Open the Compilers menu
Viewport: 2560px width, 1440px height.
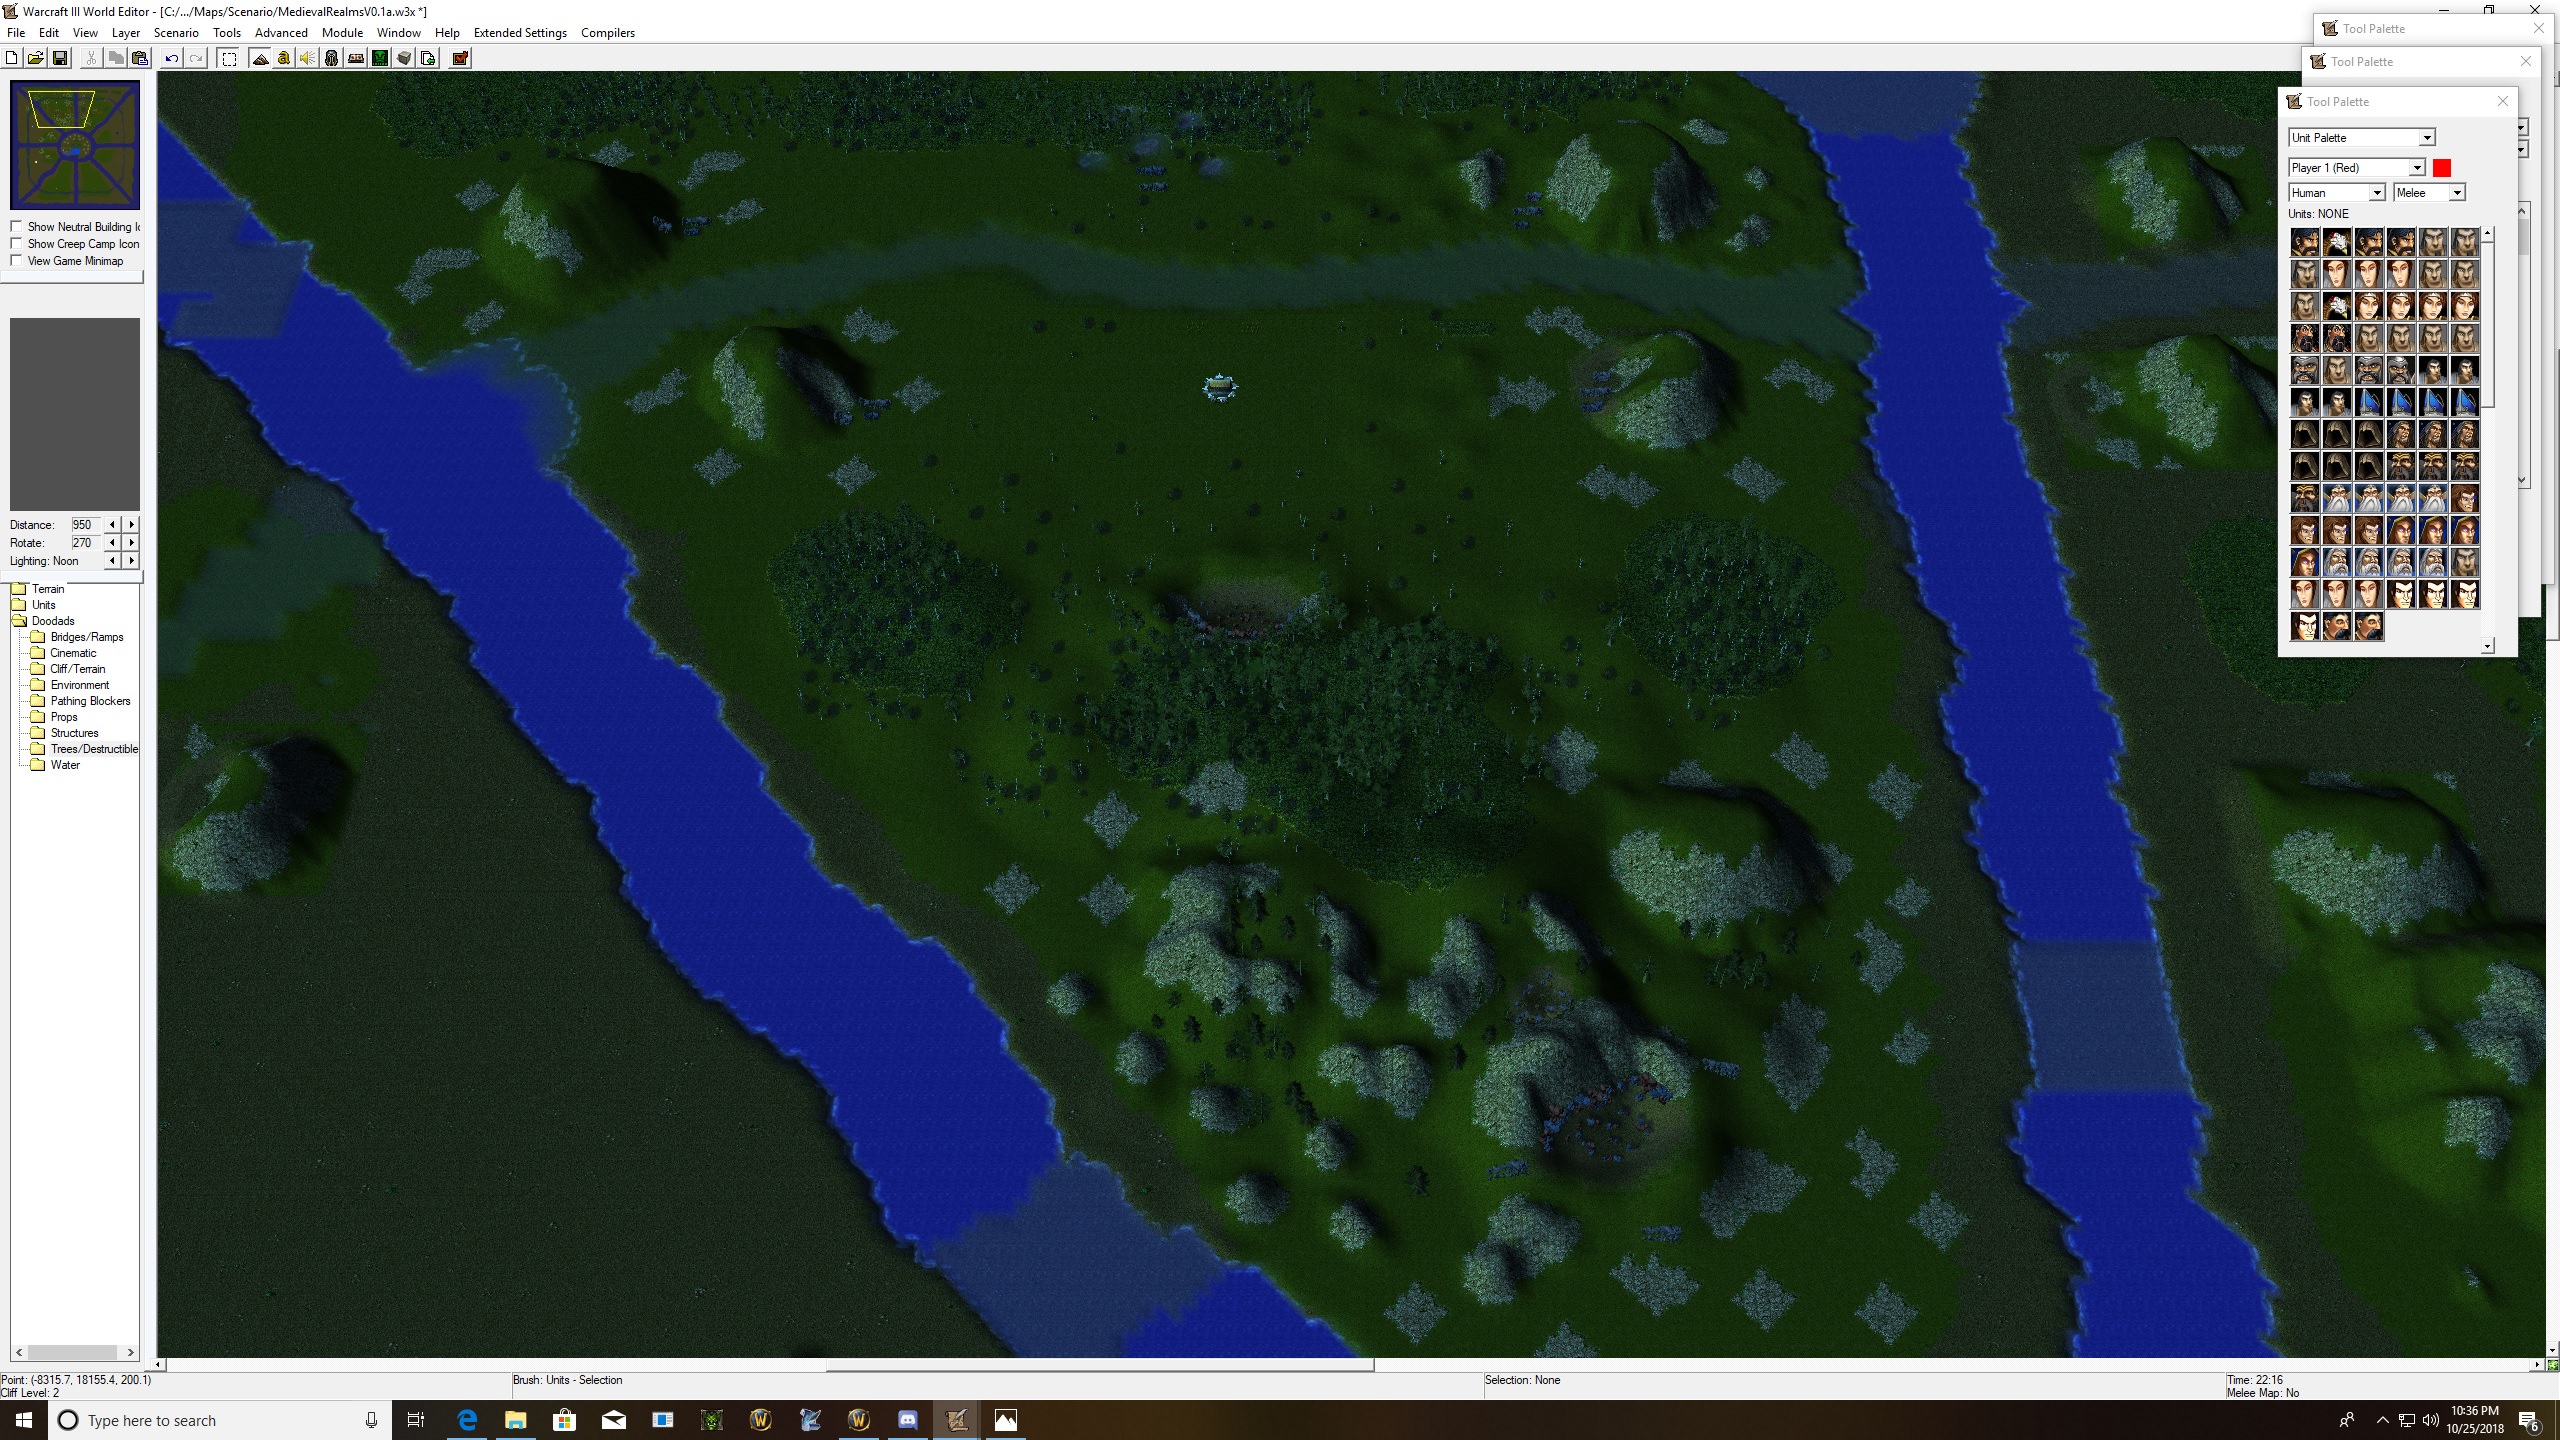pos(608,33)
